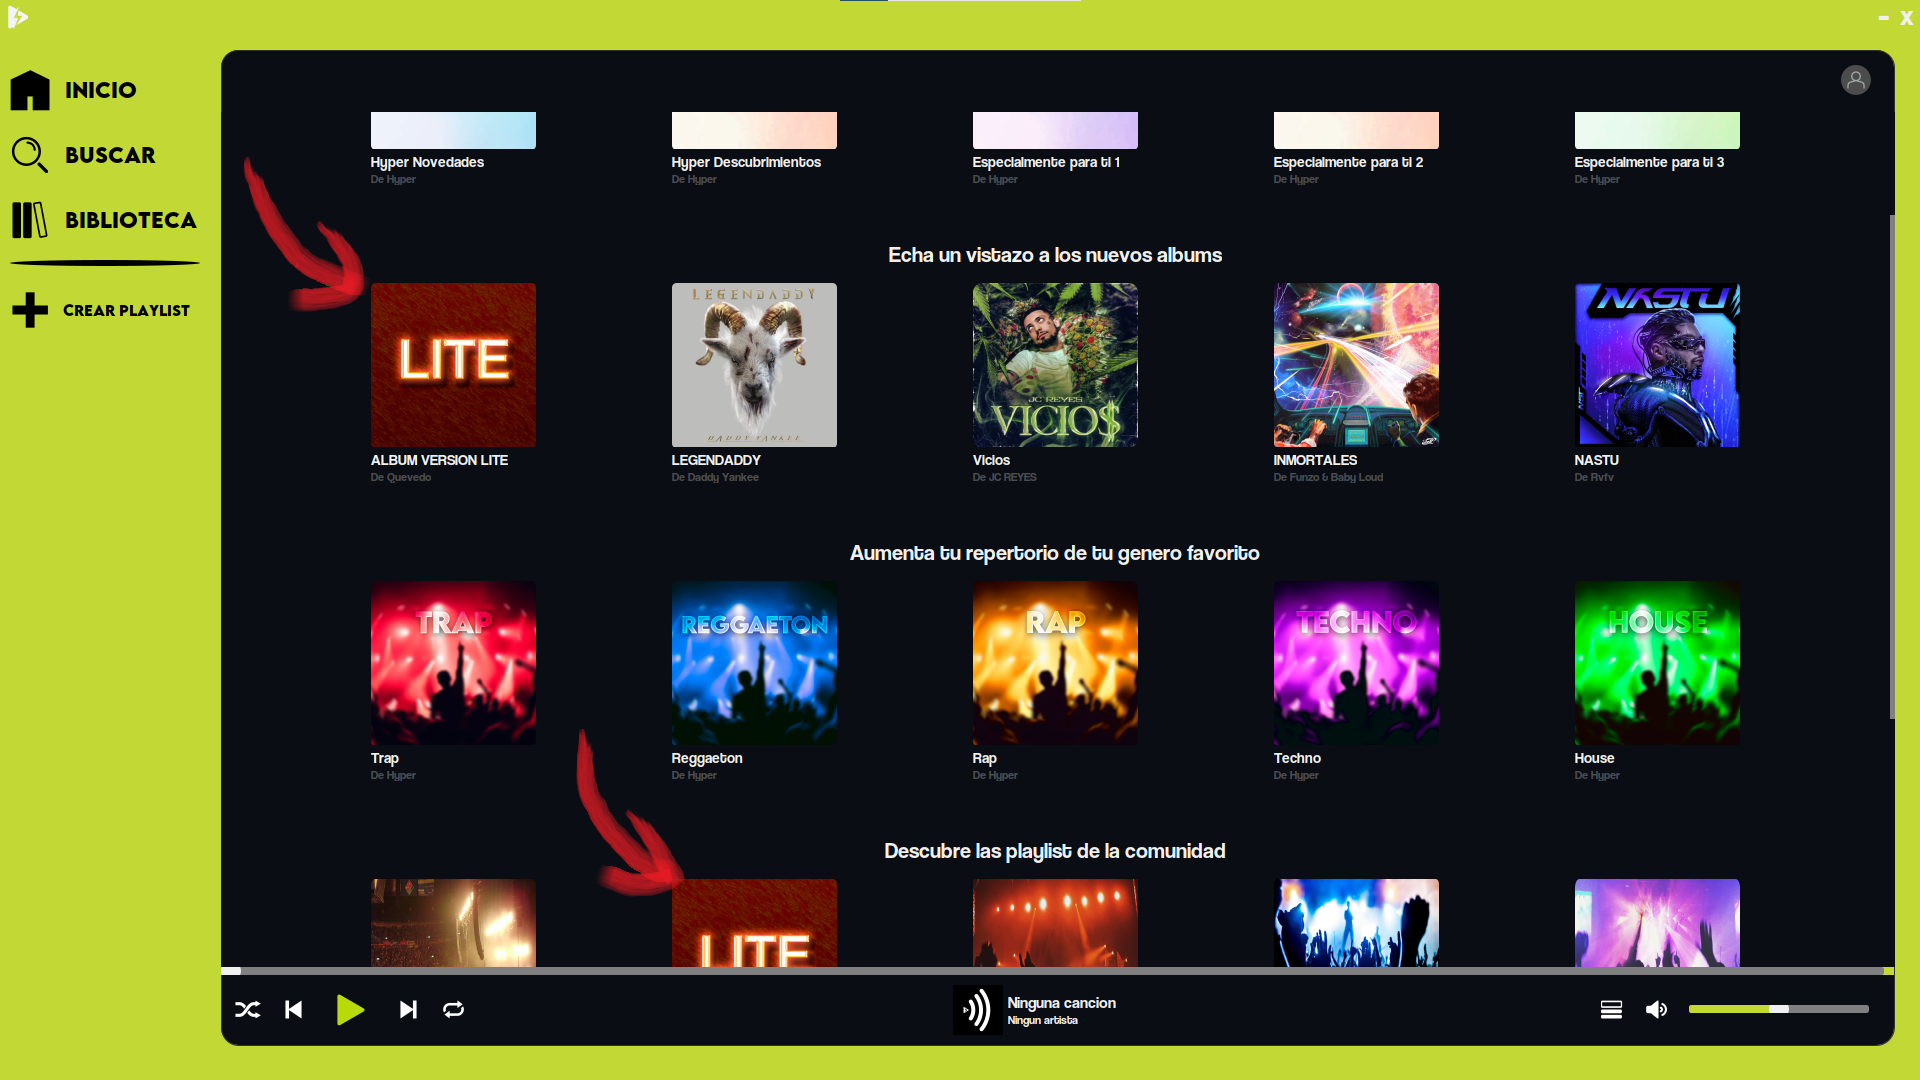Screen dimensions: 1920x1080
Task: Open the user profile icon
Action: pyautogui.click(x=1855, y=80)
